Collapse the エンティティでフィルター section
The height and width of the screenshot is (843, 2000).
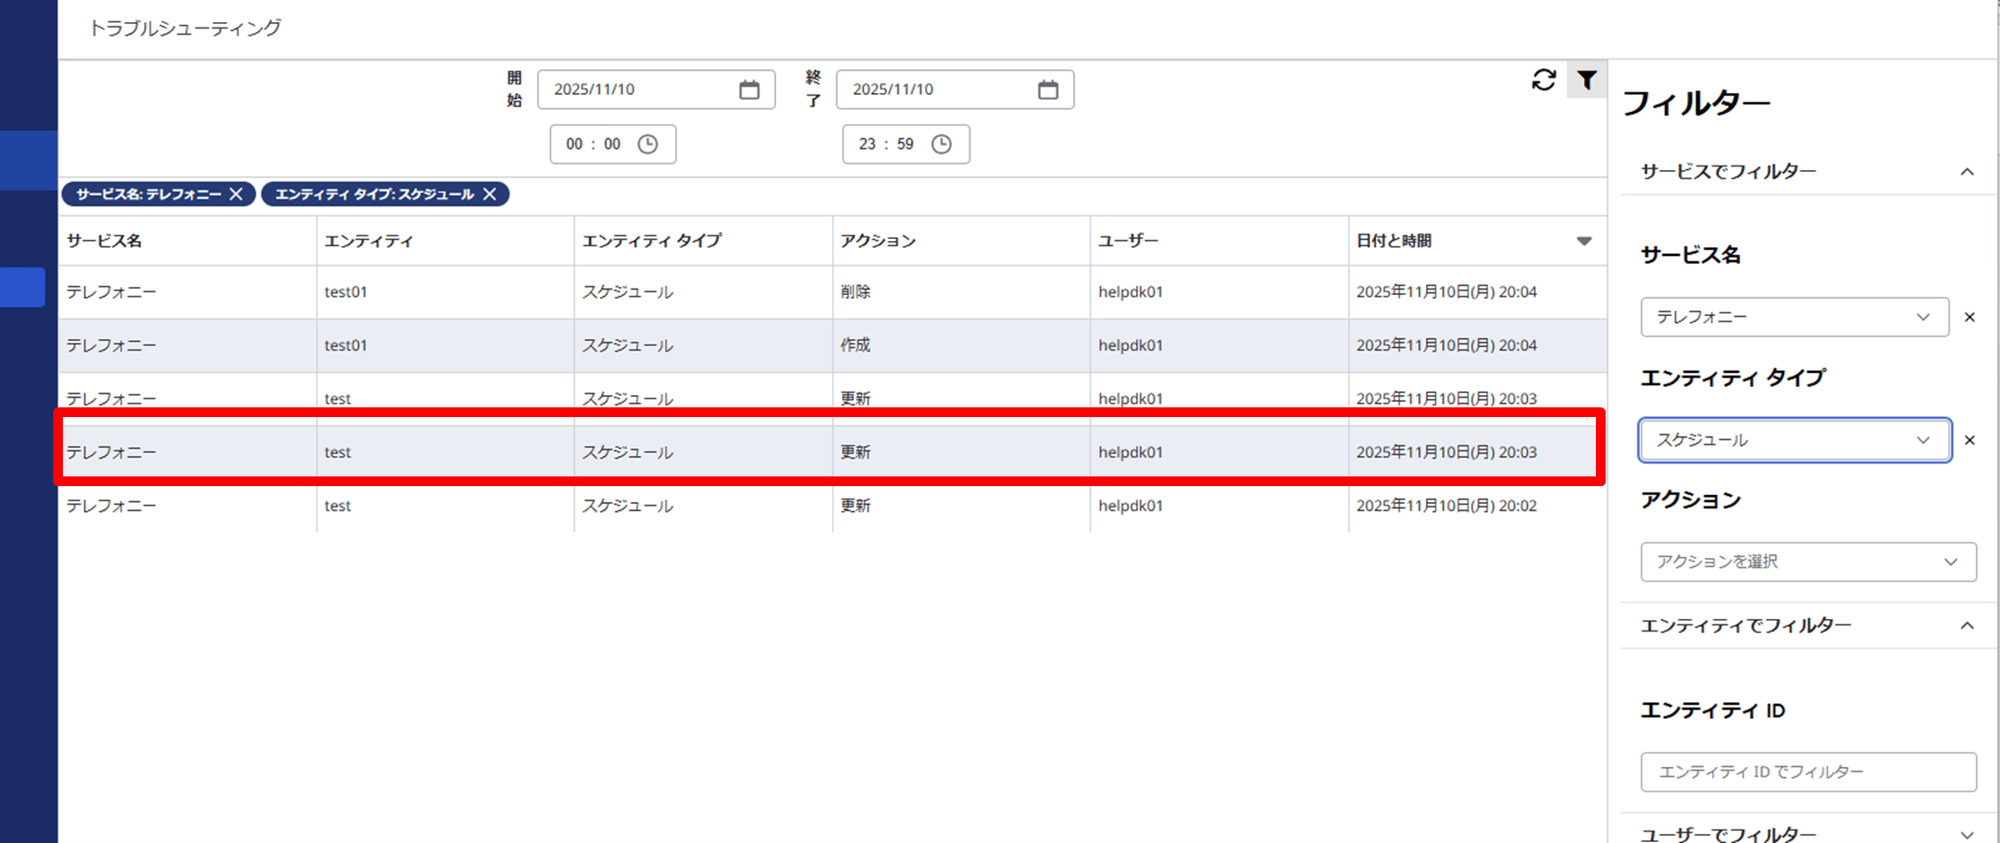(x=1966, y=626)
